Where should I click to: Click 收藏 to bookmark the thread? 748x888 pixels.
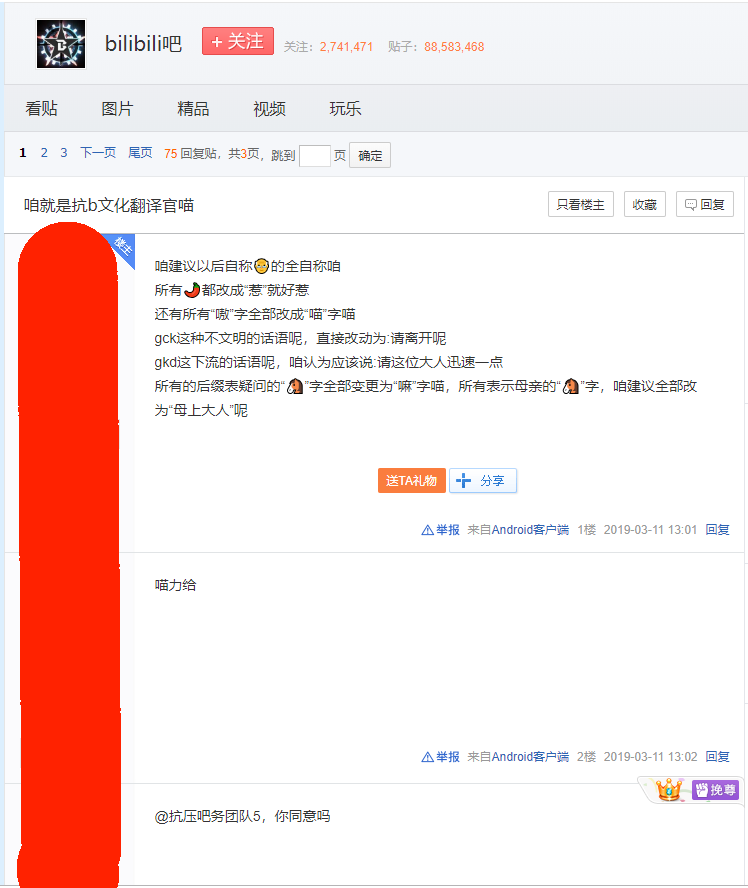coord(645,204)
